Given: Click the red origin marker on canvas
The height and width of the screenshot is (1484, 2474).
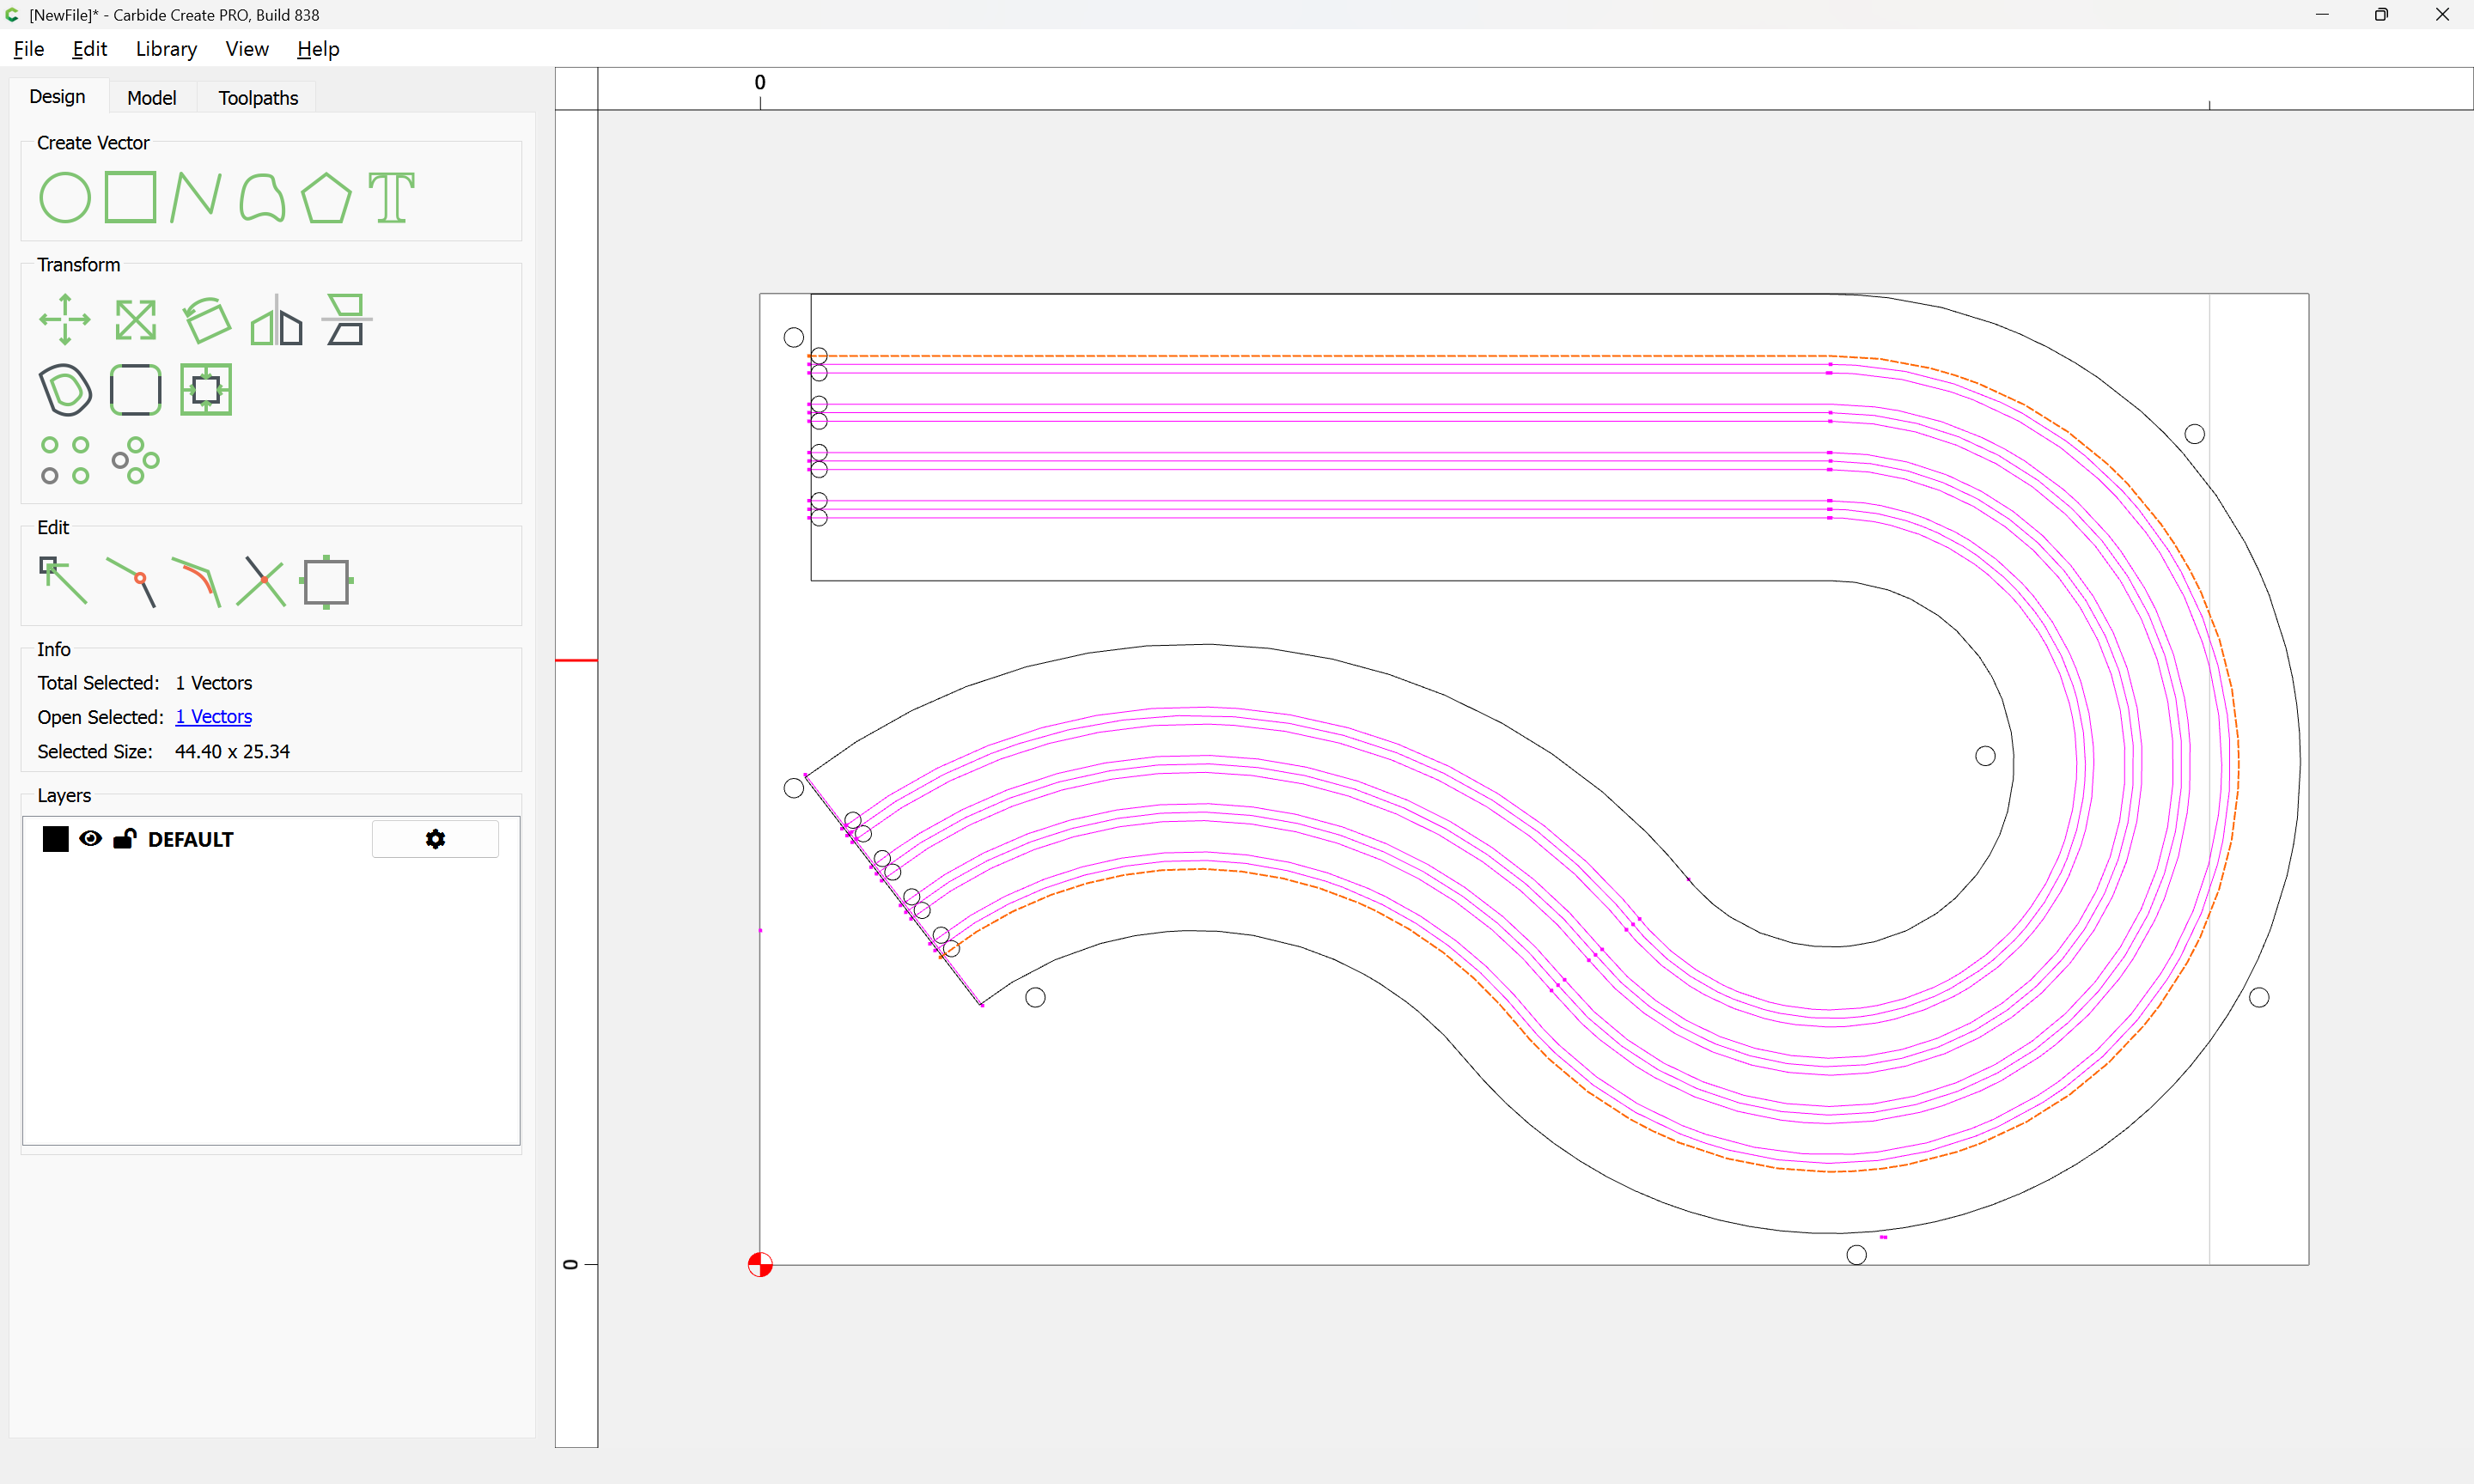Looking at the screenshot, I should click(x=760, y=1265).
